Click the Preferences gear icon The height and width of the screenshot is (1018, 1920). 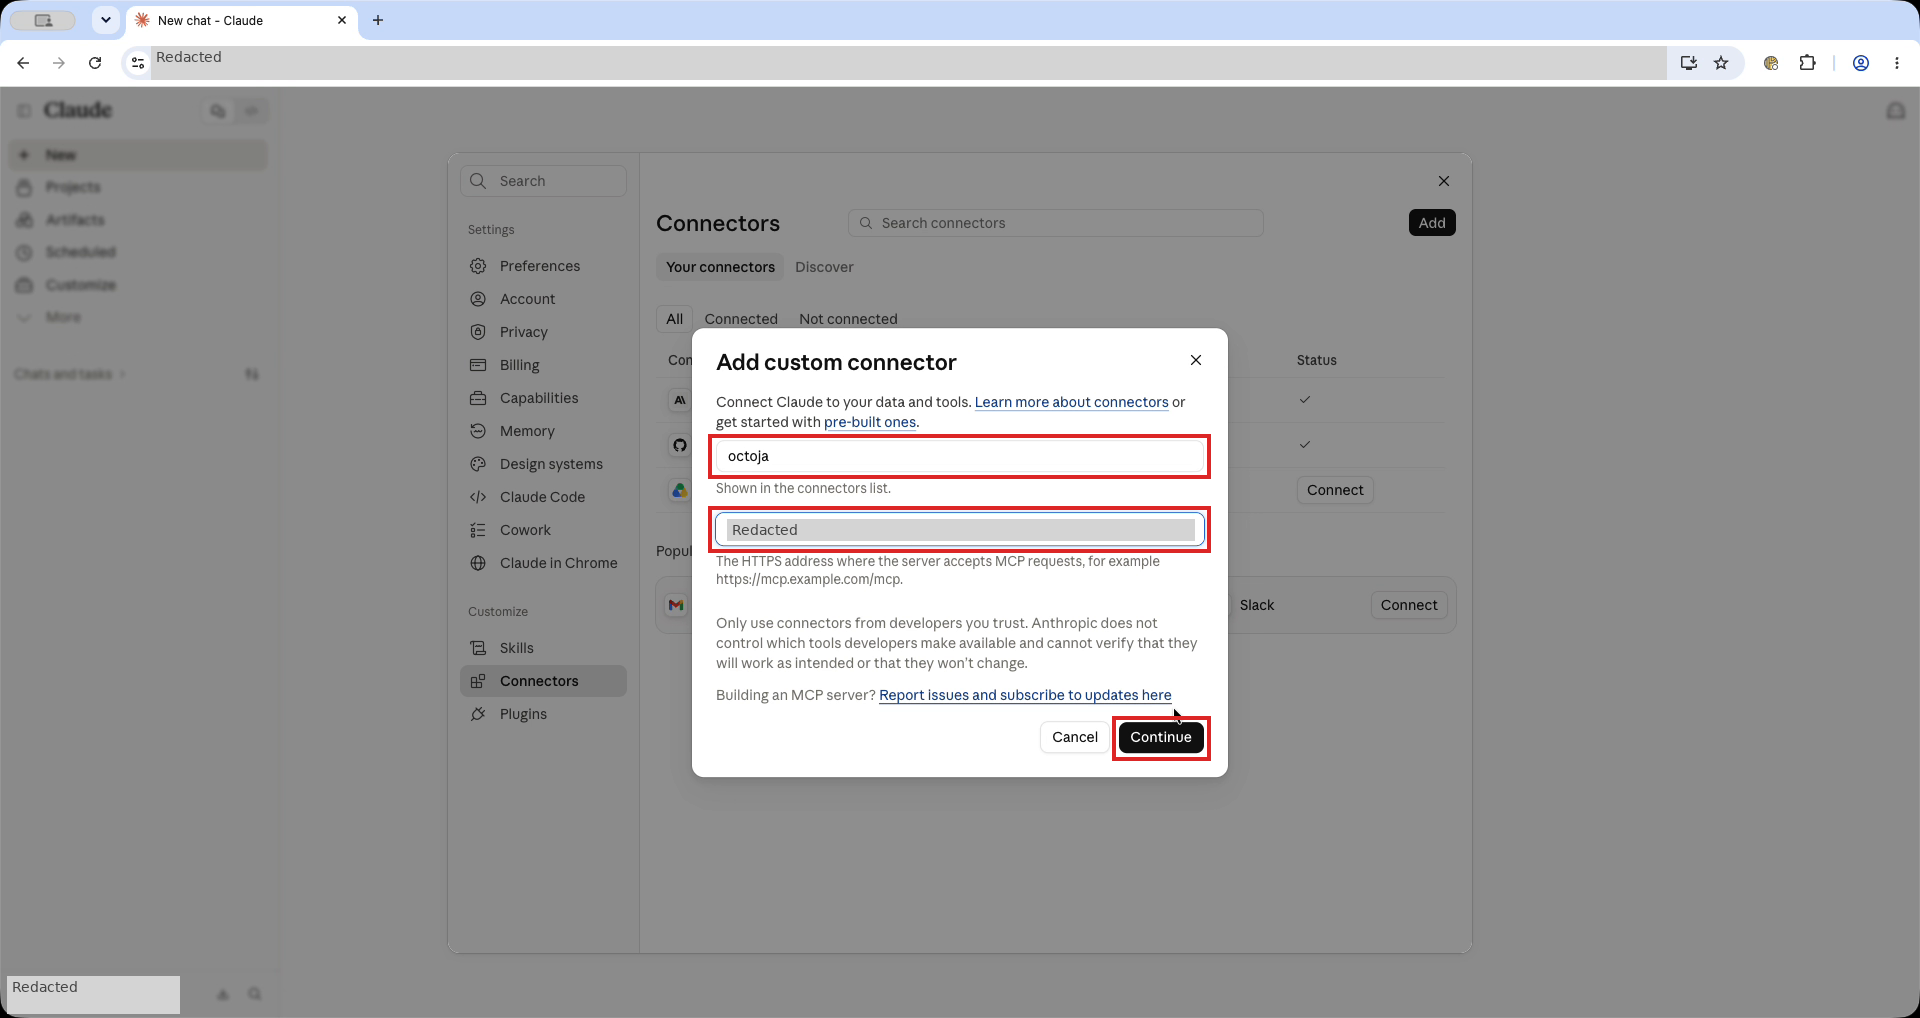[x=478, y=266]
